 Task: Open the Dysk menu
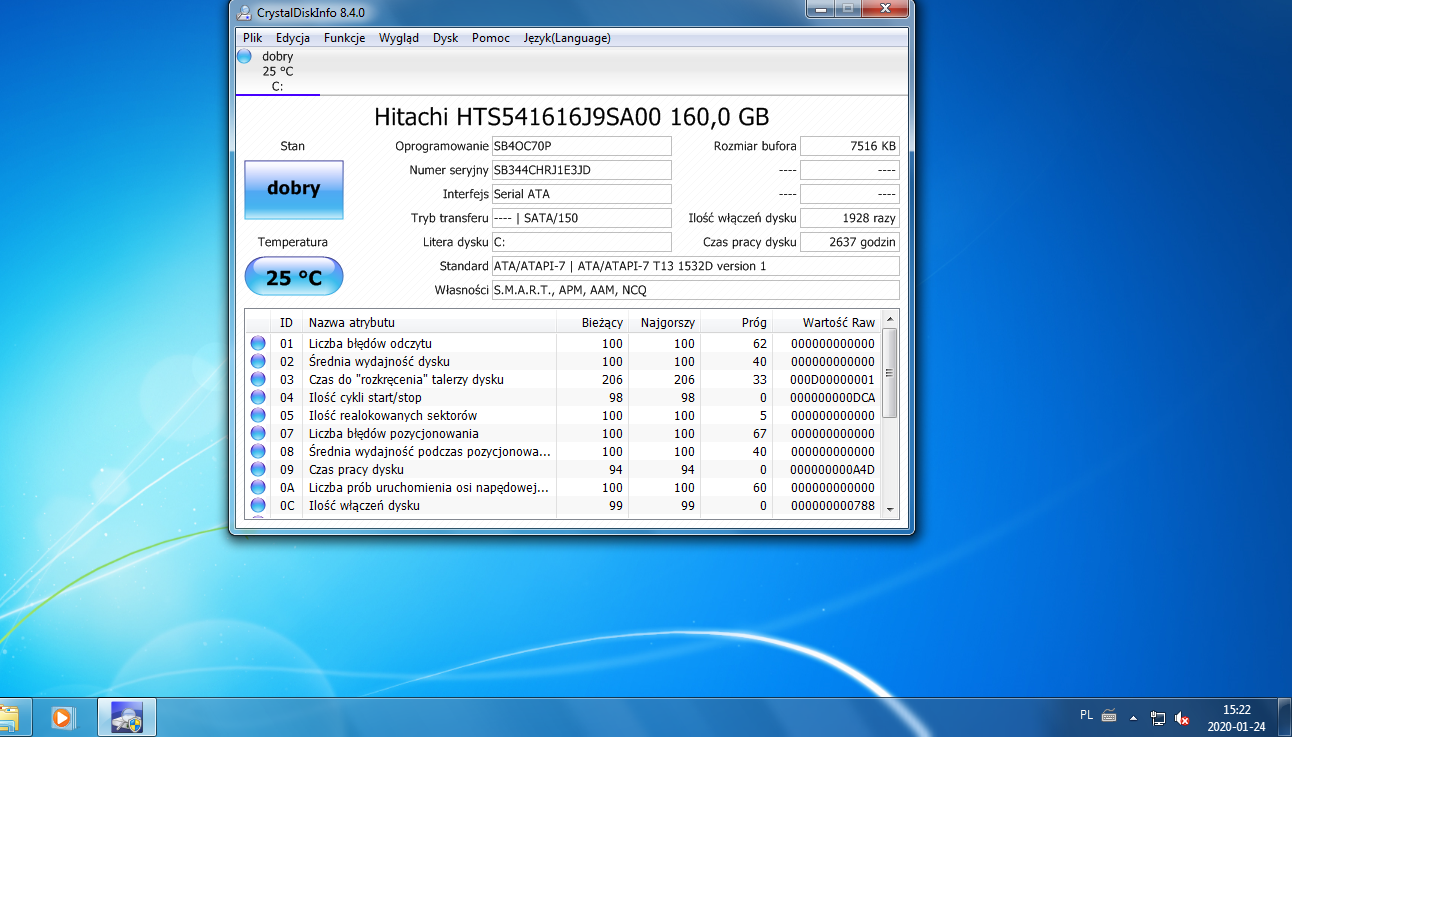tap(445, 38)
